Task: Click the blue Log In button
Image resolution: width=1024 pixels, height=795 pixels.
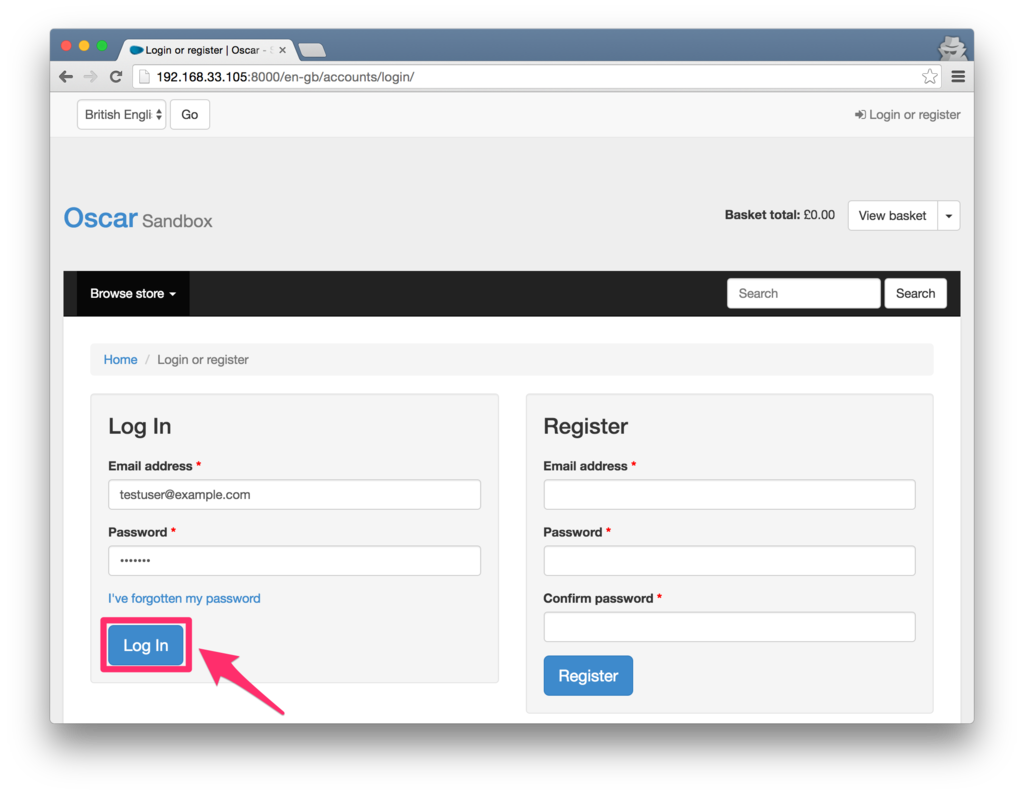Action: (146, 645)
